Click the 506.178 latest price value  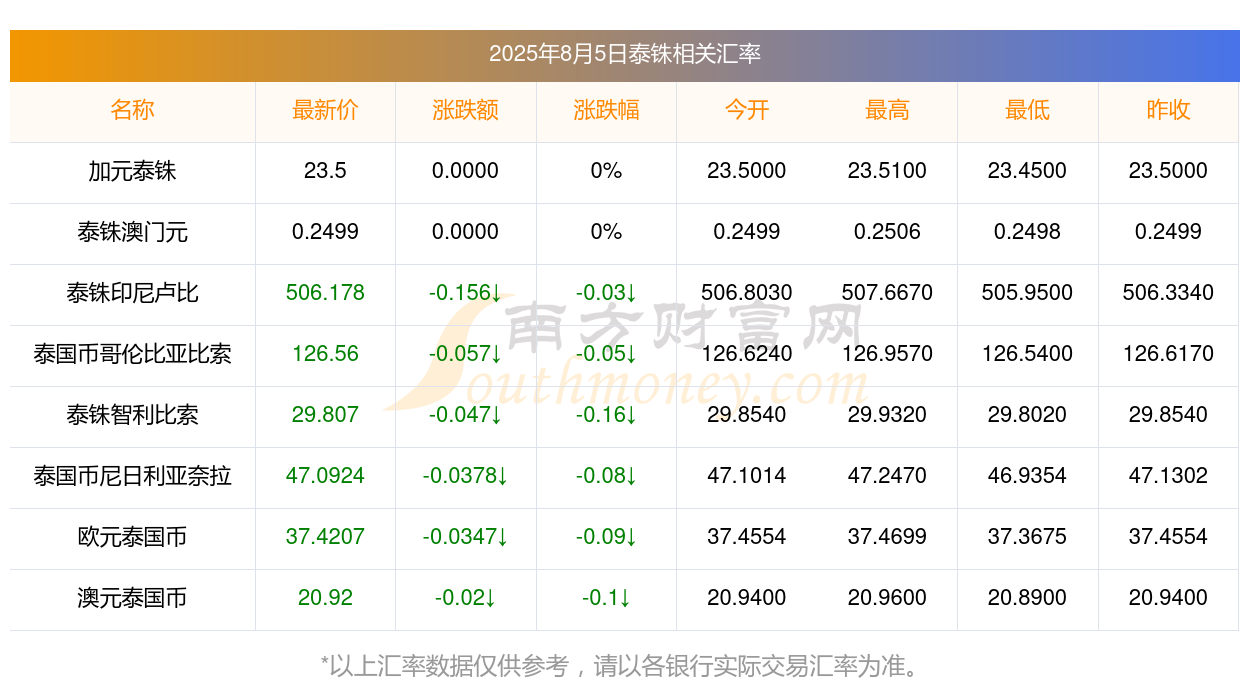(x=325, y=293)
